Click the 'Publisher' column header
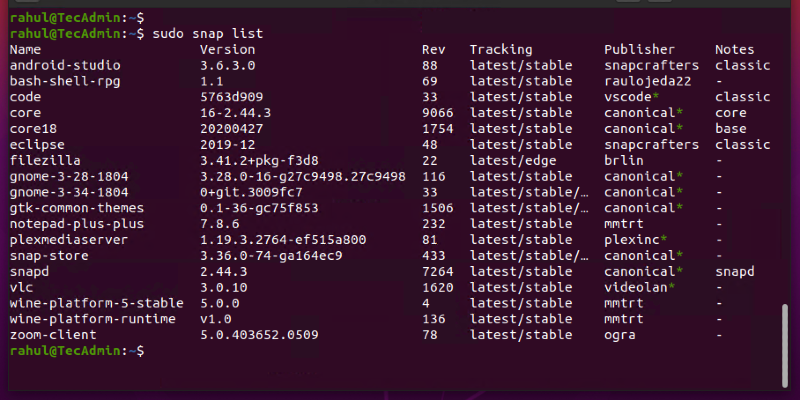Screen dimensions: 800x400 coord(640,50)
